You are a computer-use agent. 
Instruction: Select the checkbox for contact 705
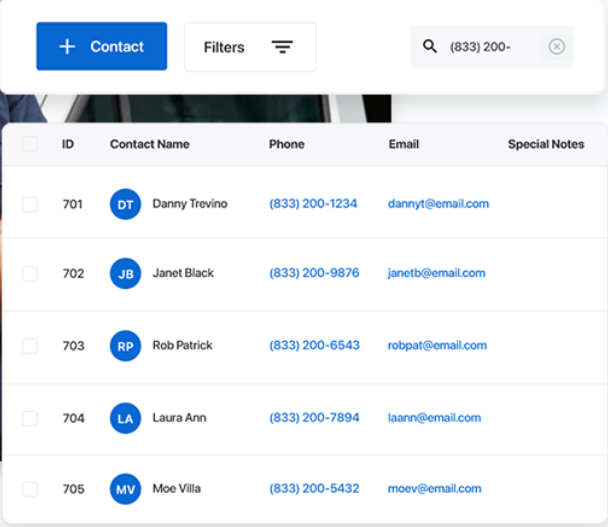pyautogui.click(x=30, y=489)
